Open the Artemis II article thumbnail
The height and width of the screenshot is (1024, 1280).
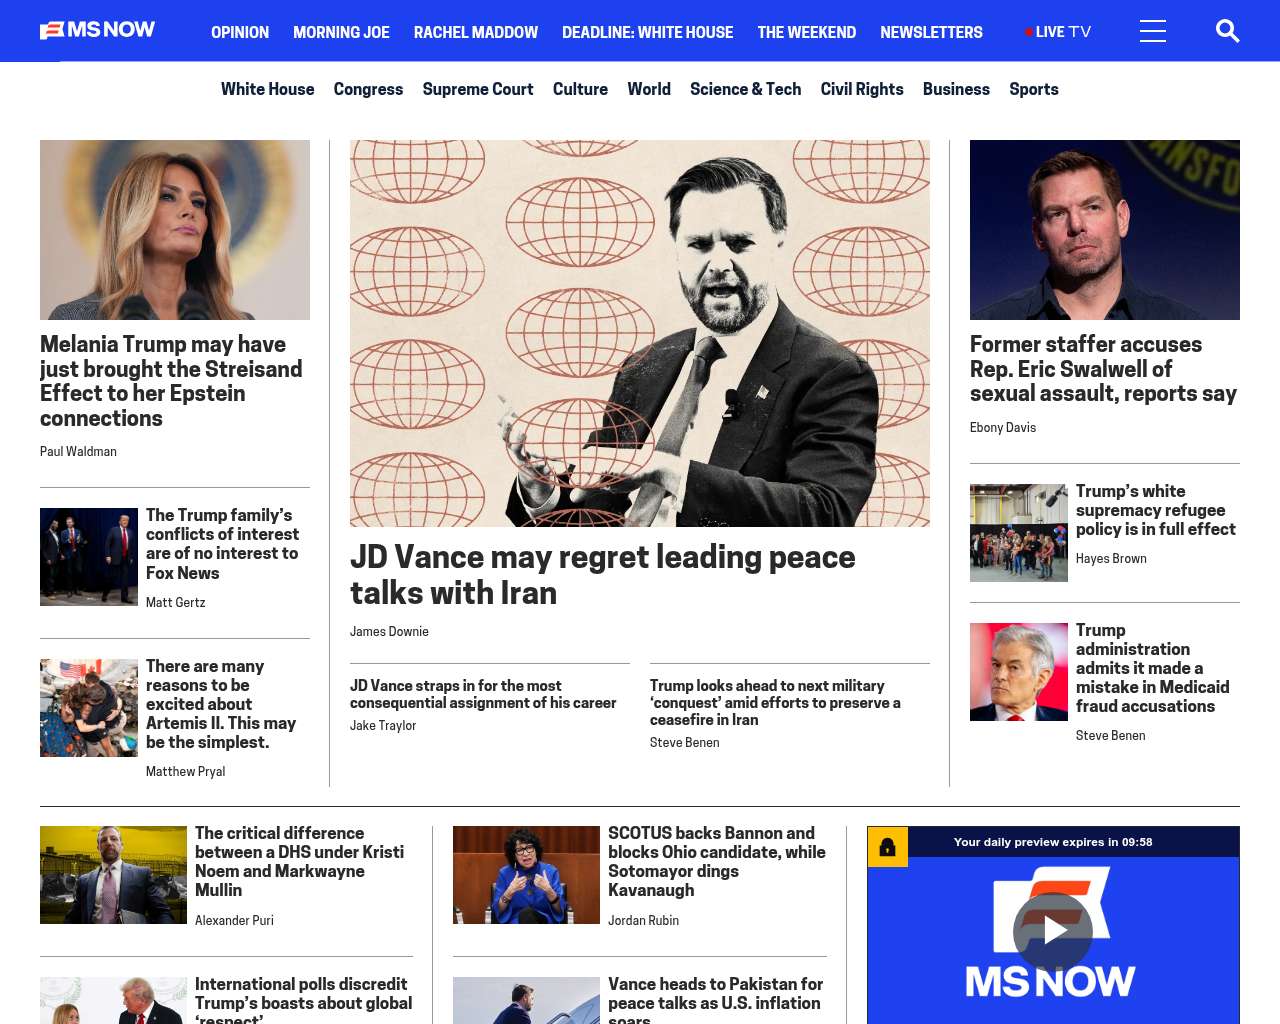pos(89,708)
